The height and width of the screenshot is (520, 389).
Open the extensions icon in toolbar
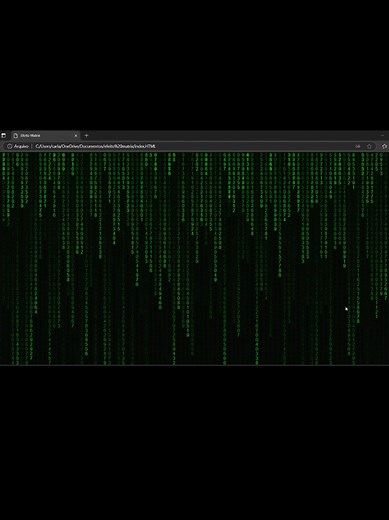(x=384, y=146)
